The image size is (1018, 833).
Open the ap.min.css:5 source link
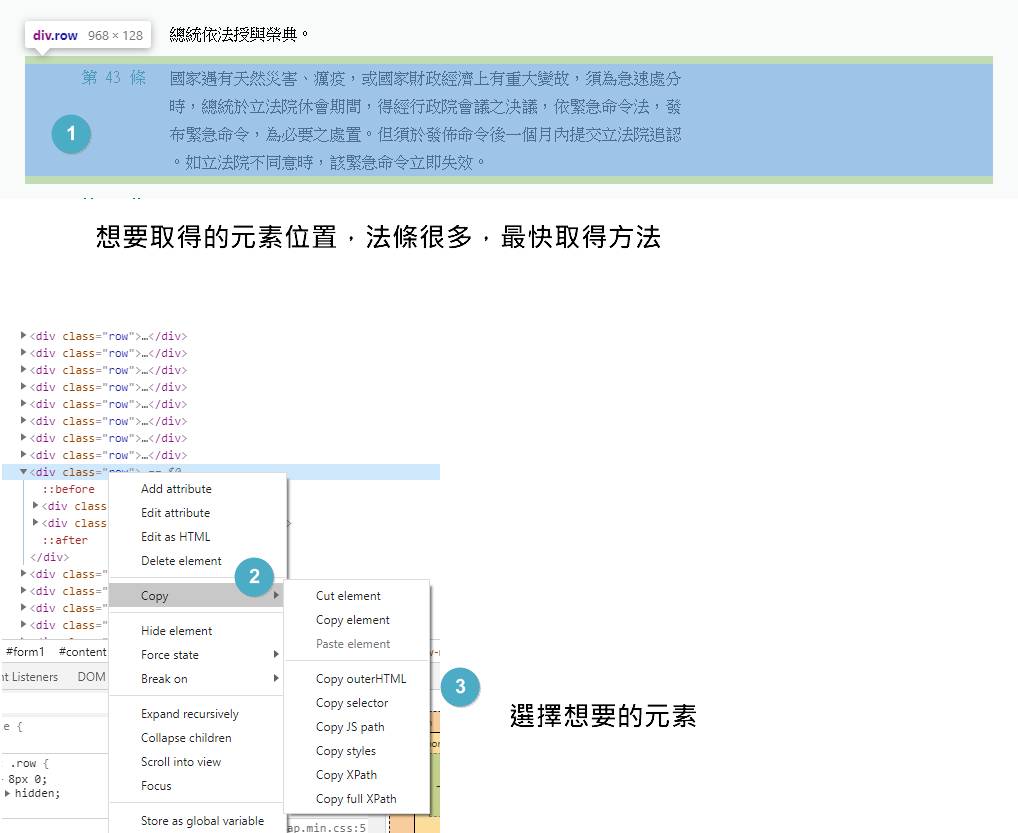click(328, 827)
